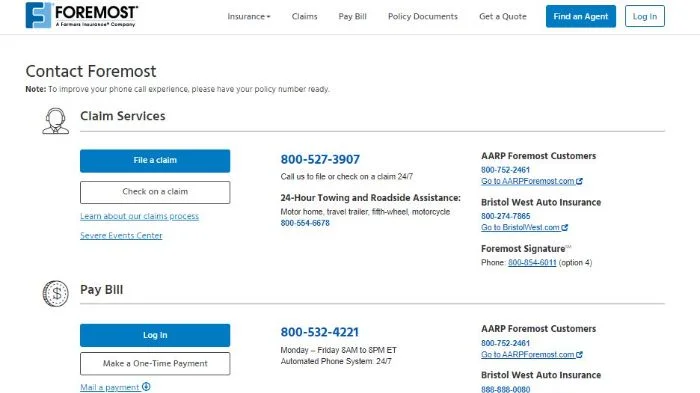Click the File a claim button
Image resolution: width=700 pixels, height=393 pixels.
point(155,160)
